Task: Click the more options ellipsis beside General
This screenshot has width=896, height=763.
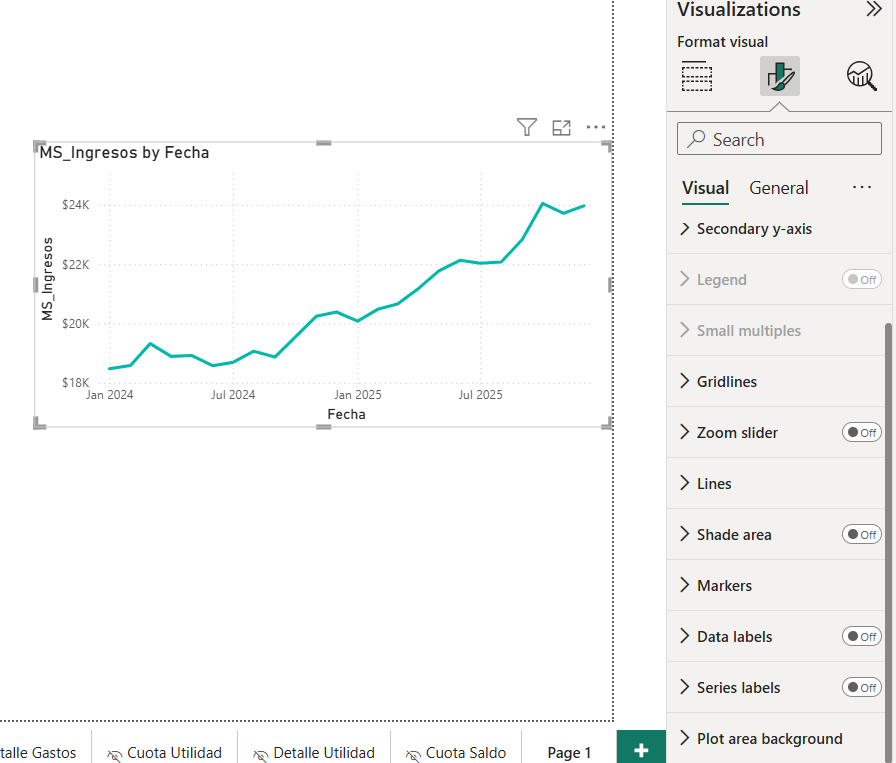Action: point(861,188)
